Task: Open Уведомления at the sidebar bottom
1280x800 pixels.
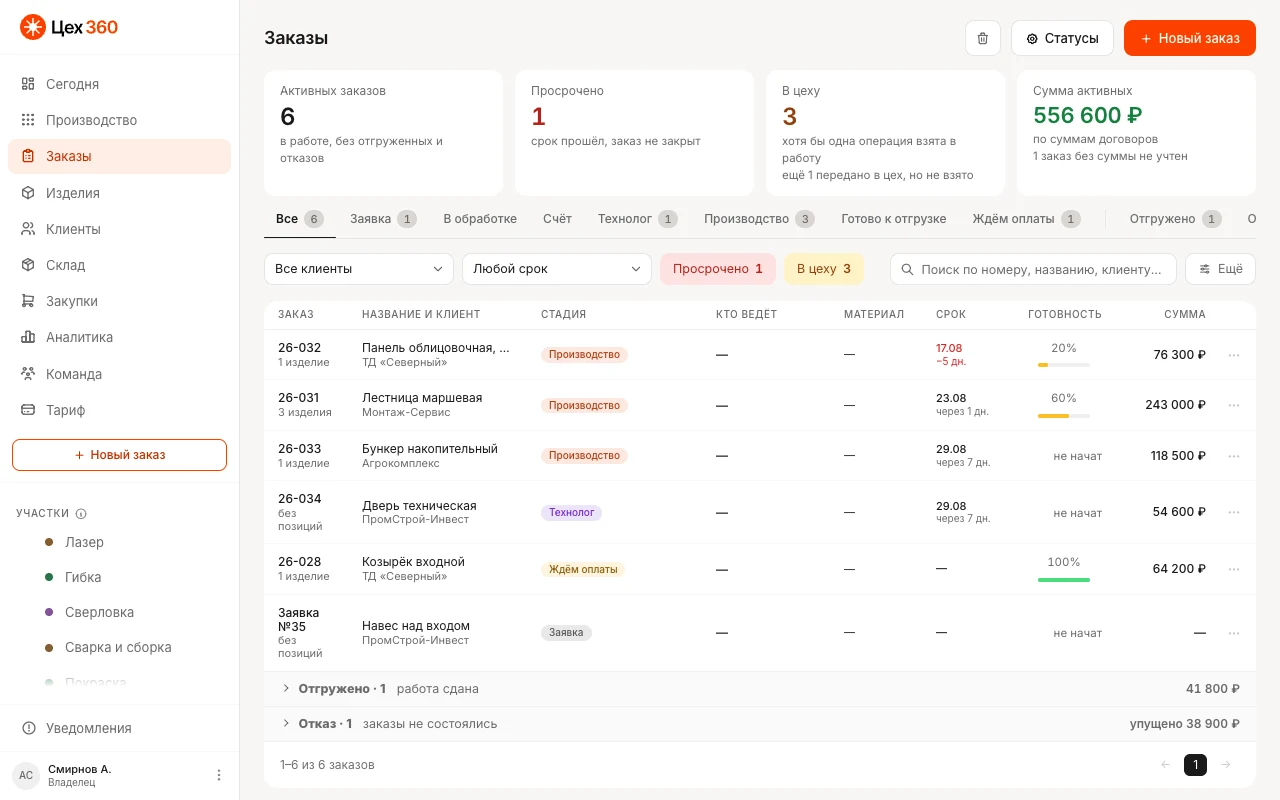Action: point(119,728)
